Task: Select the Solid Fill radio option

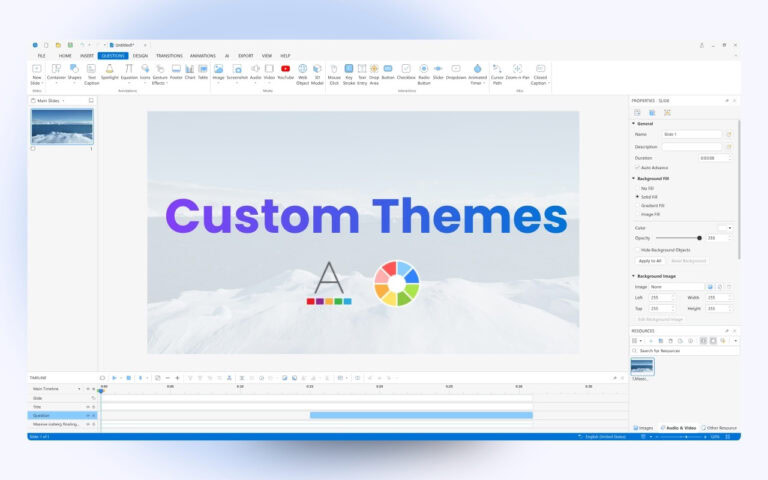Action: tap(638, 197)
